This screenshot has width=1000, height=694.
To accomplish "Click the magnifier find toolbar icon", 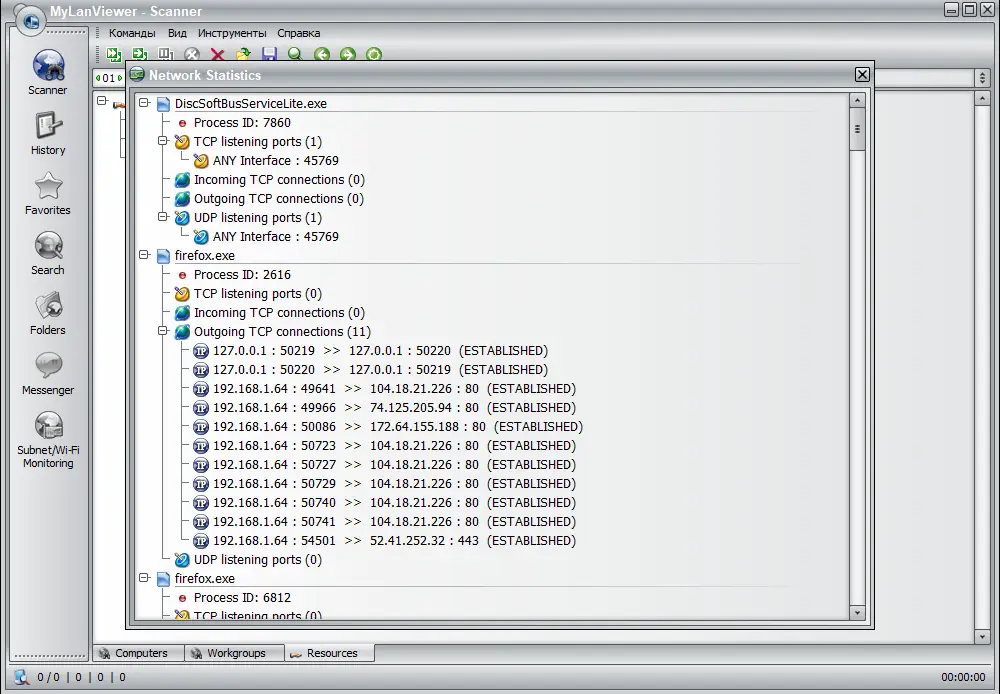I will point(295,55).
